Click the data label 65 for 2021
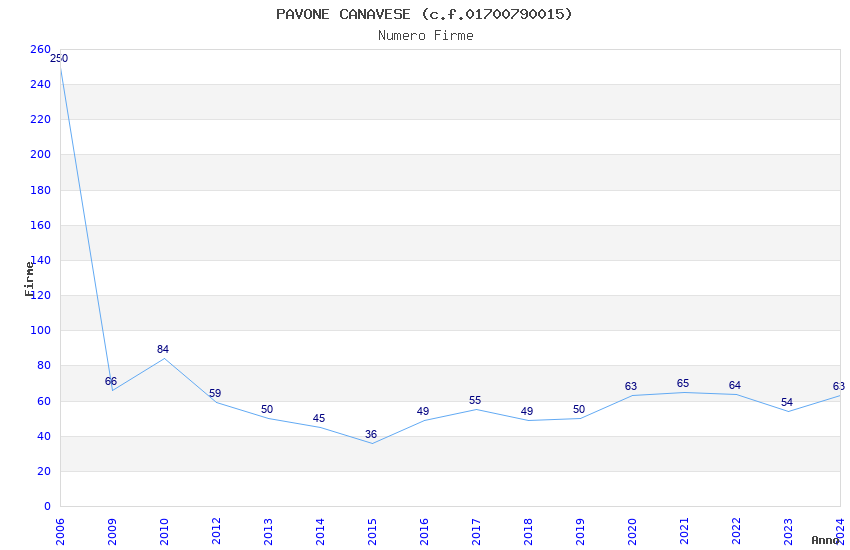Screen dimensions: 850x550 683,384
